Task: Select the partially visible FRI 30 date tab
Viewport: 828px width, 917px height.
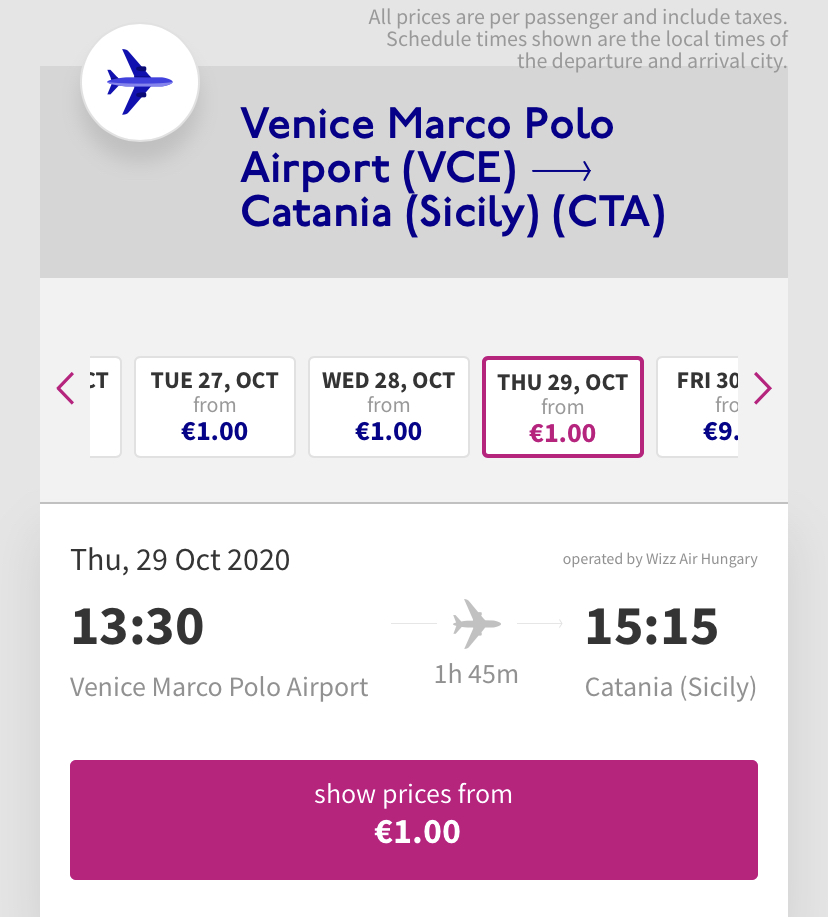Action: 698,406
